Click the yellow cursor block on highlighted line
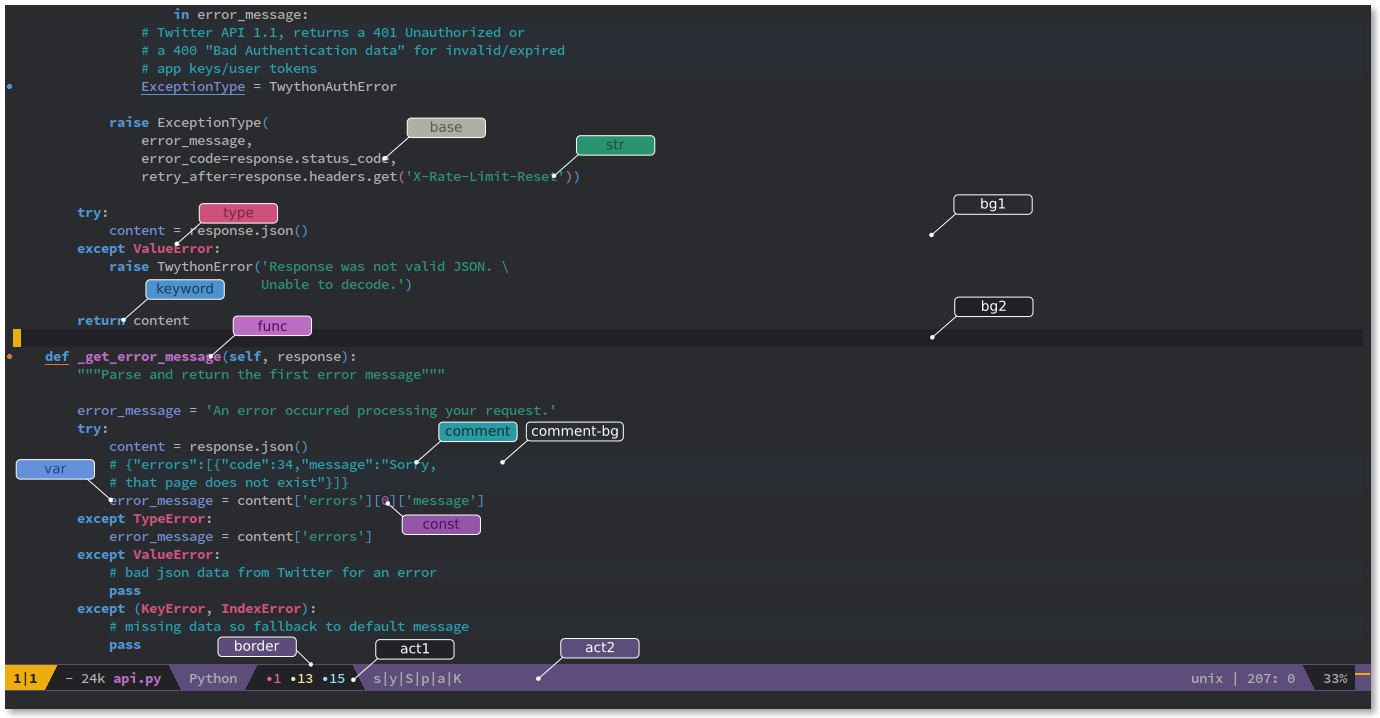 17,338
